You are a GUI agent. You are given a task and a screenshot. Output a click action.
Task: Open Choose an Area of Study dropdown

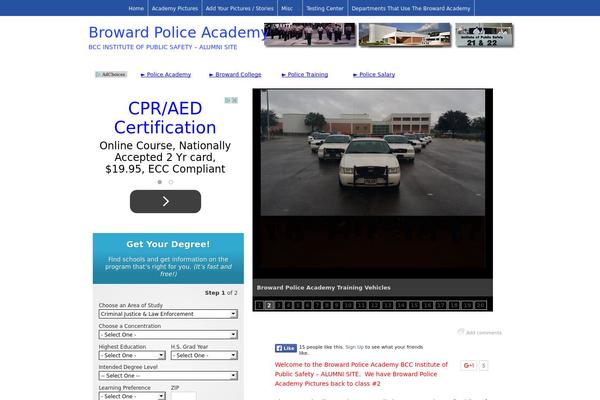click(168, 314)
